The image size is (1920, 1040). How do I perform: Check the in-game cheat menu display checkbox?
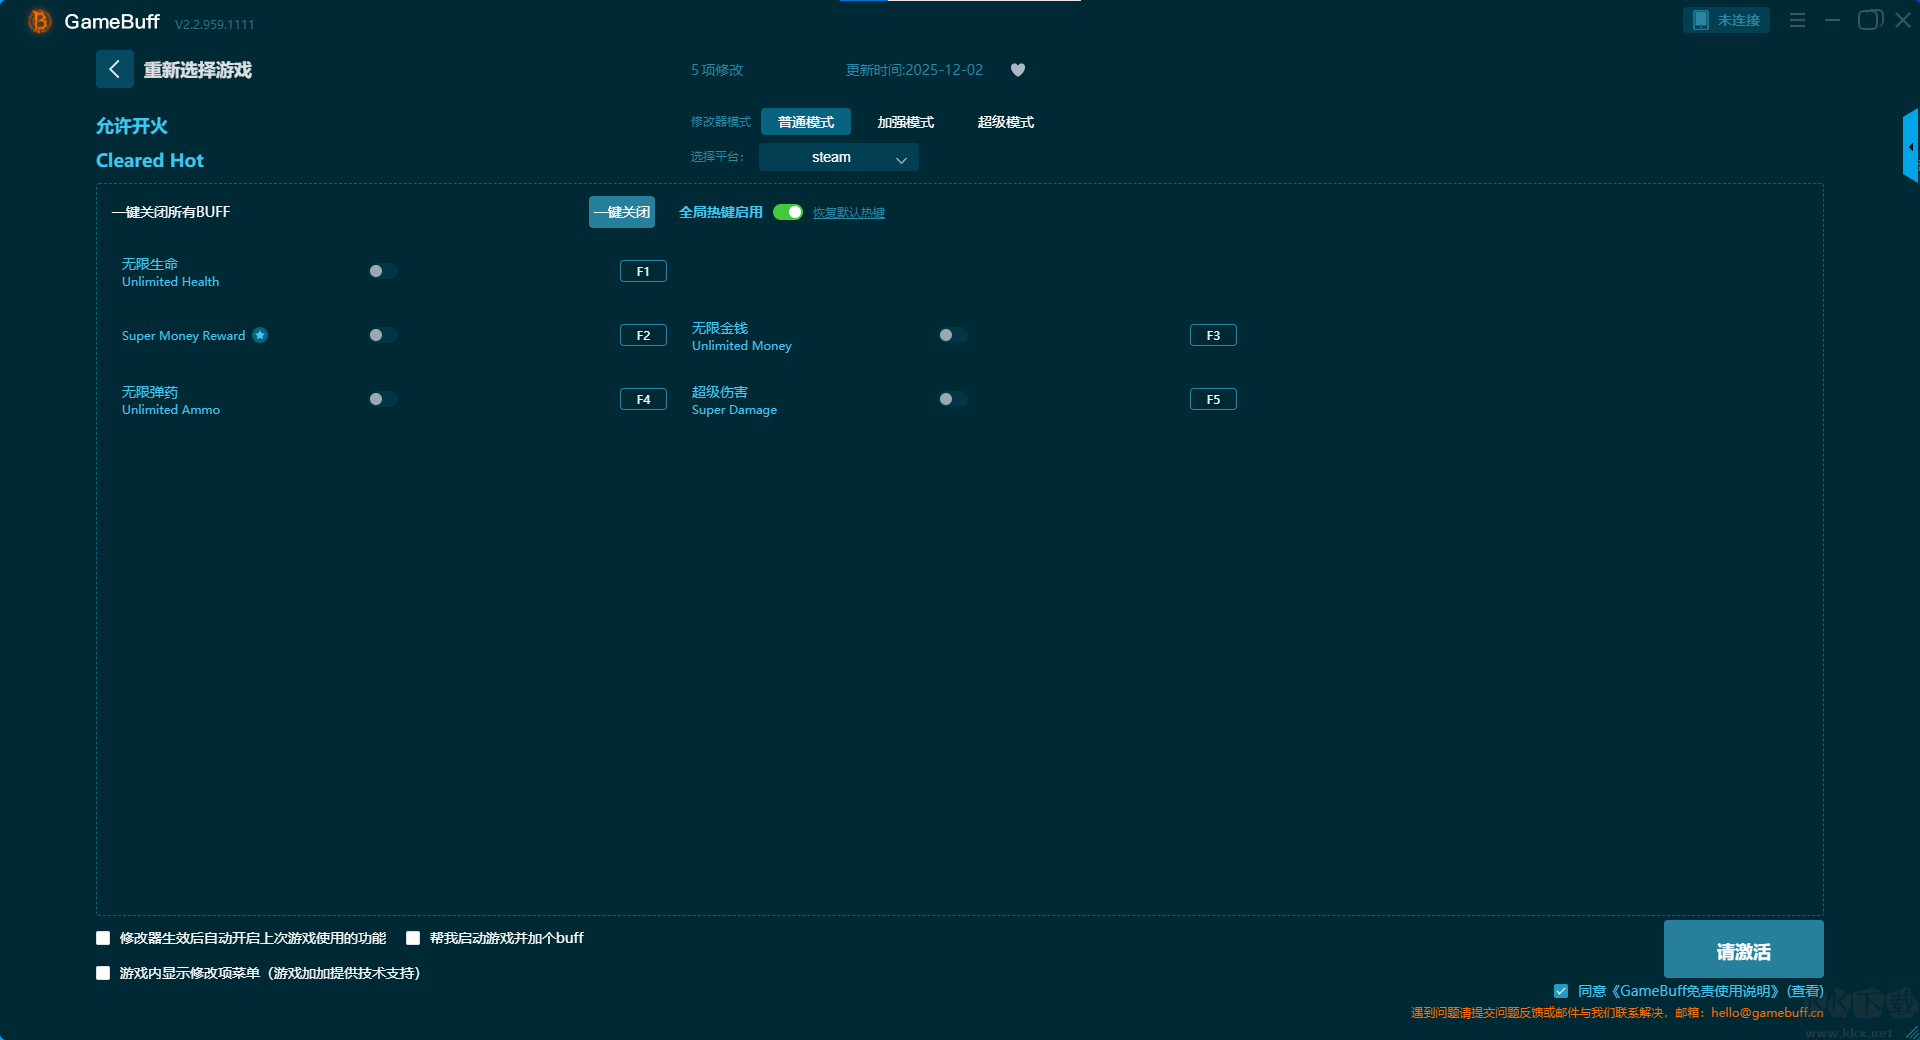pyautogui.click(x=103, y=973)
